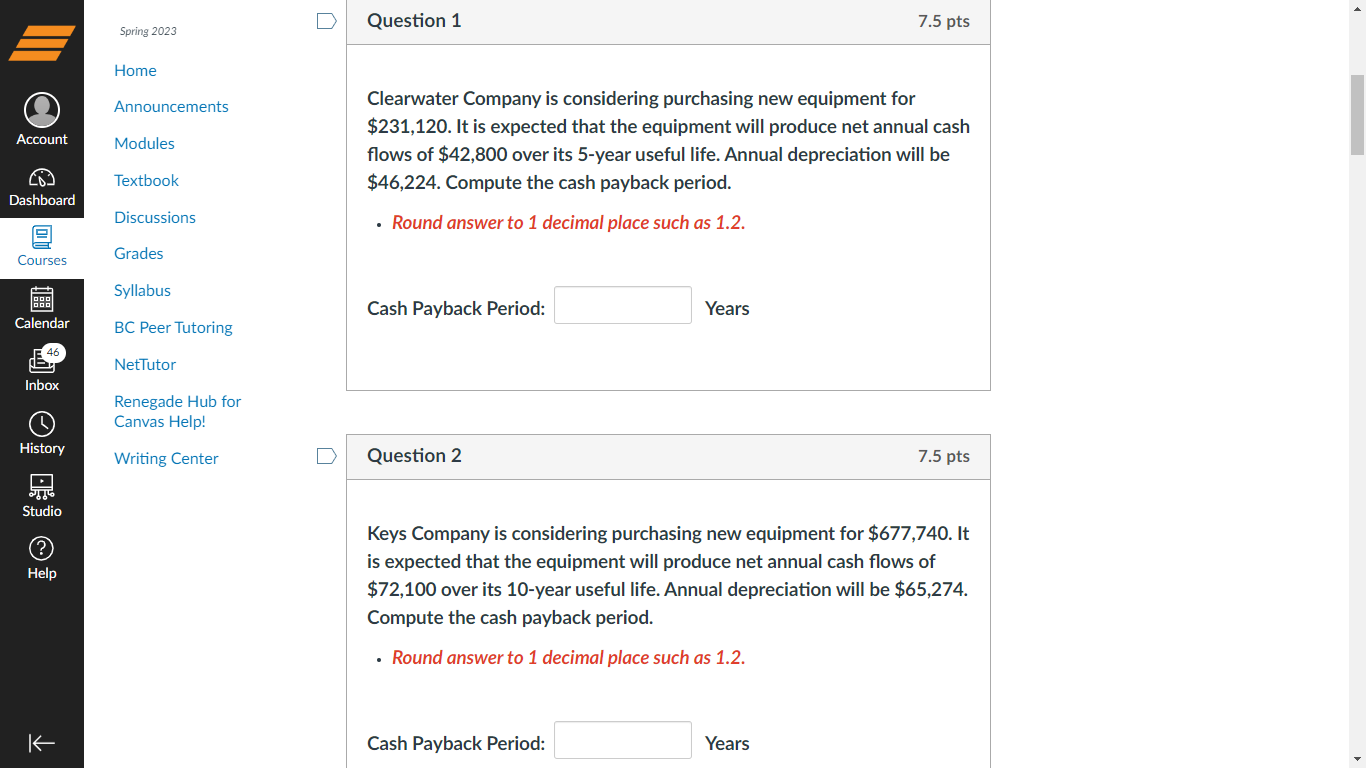Visit the Writing Center link
The image size is (1366, 768).
click(166, 458)
